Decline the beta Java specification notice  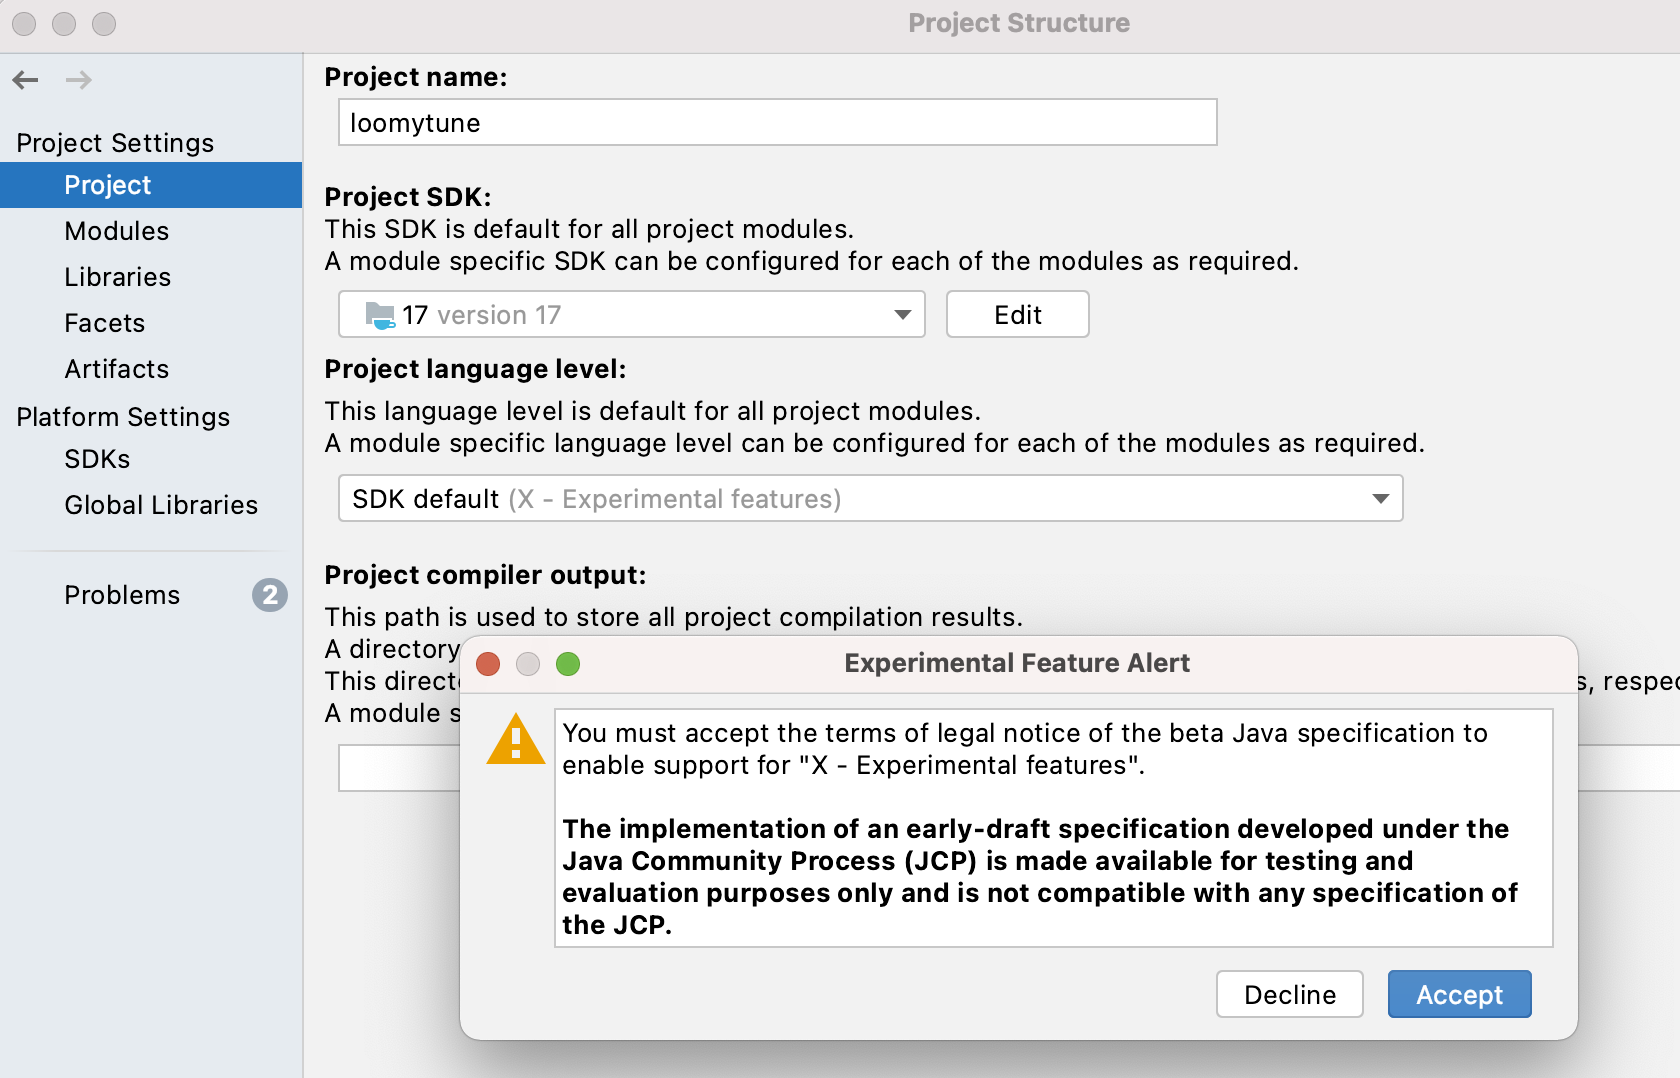[1289, 994]
